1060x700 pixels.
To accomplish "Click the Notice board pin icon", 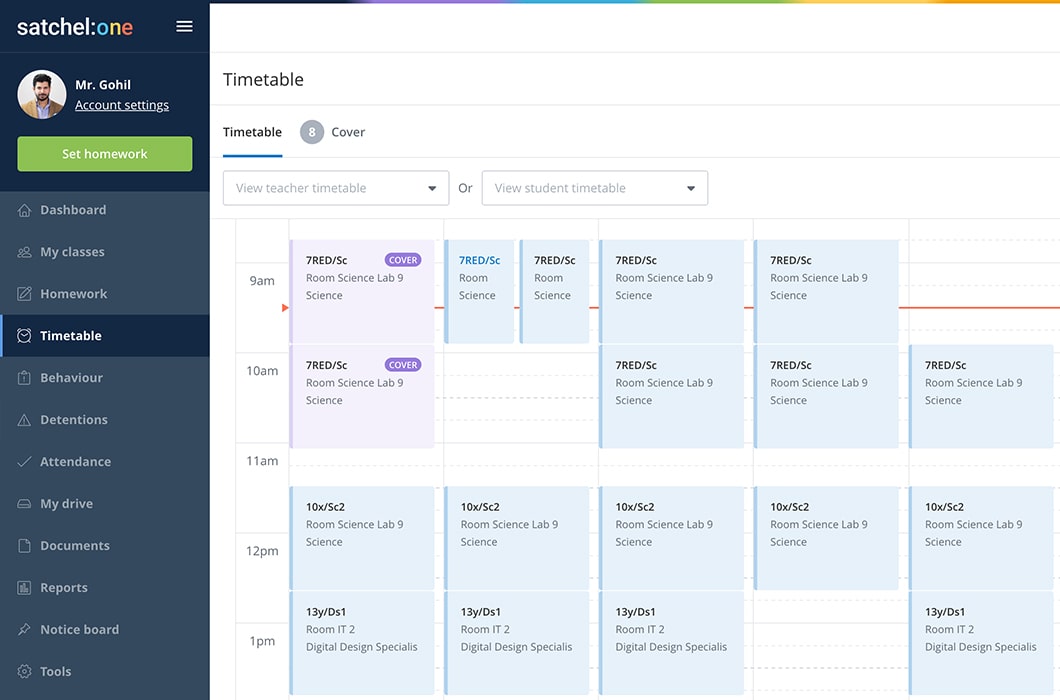I will pyautogui.click(x=25, y=630).
